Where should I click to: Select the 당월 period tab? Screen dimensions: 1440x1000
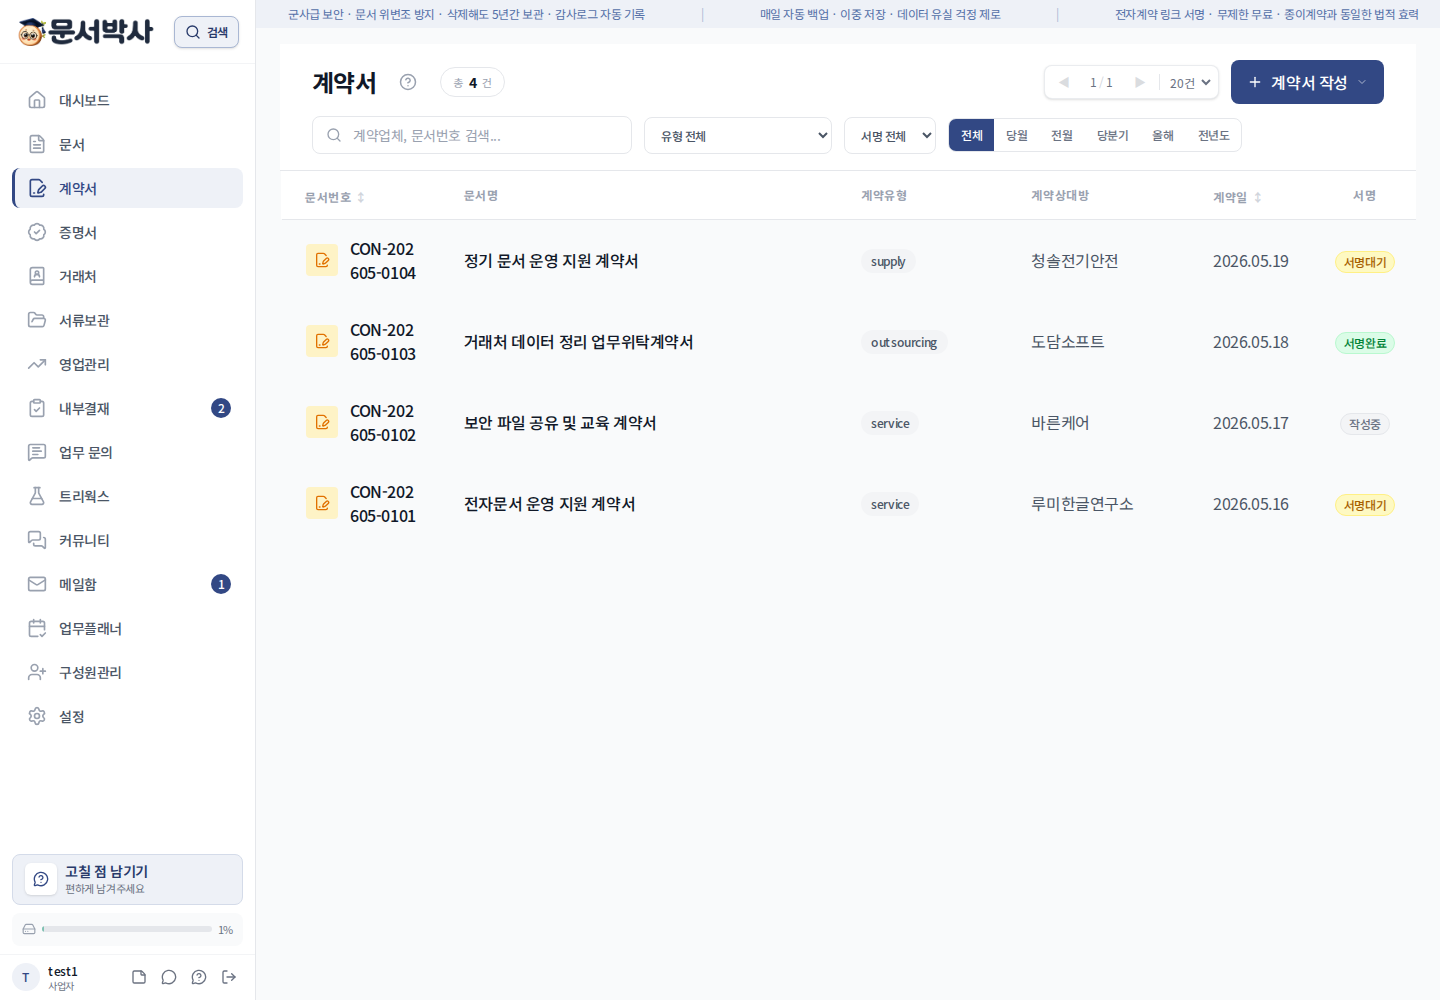pos(1017,135)
